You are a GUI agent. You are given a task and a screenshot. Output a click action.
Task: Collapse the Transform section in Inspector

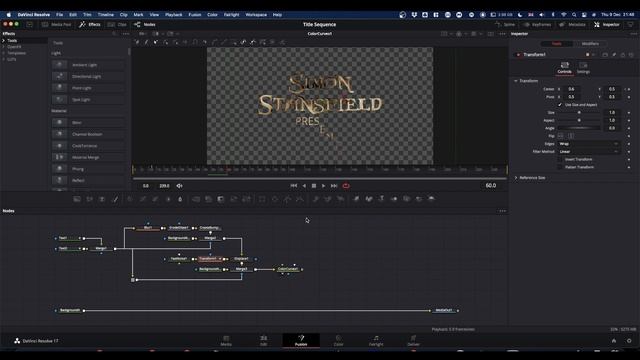pyautogui.click(x=516, y=81)
